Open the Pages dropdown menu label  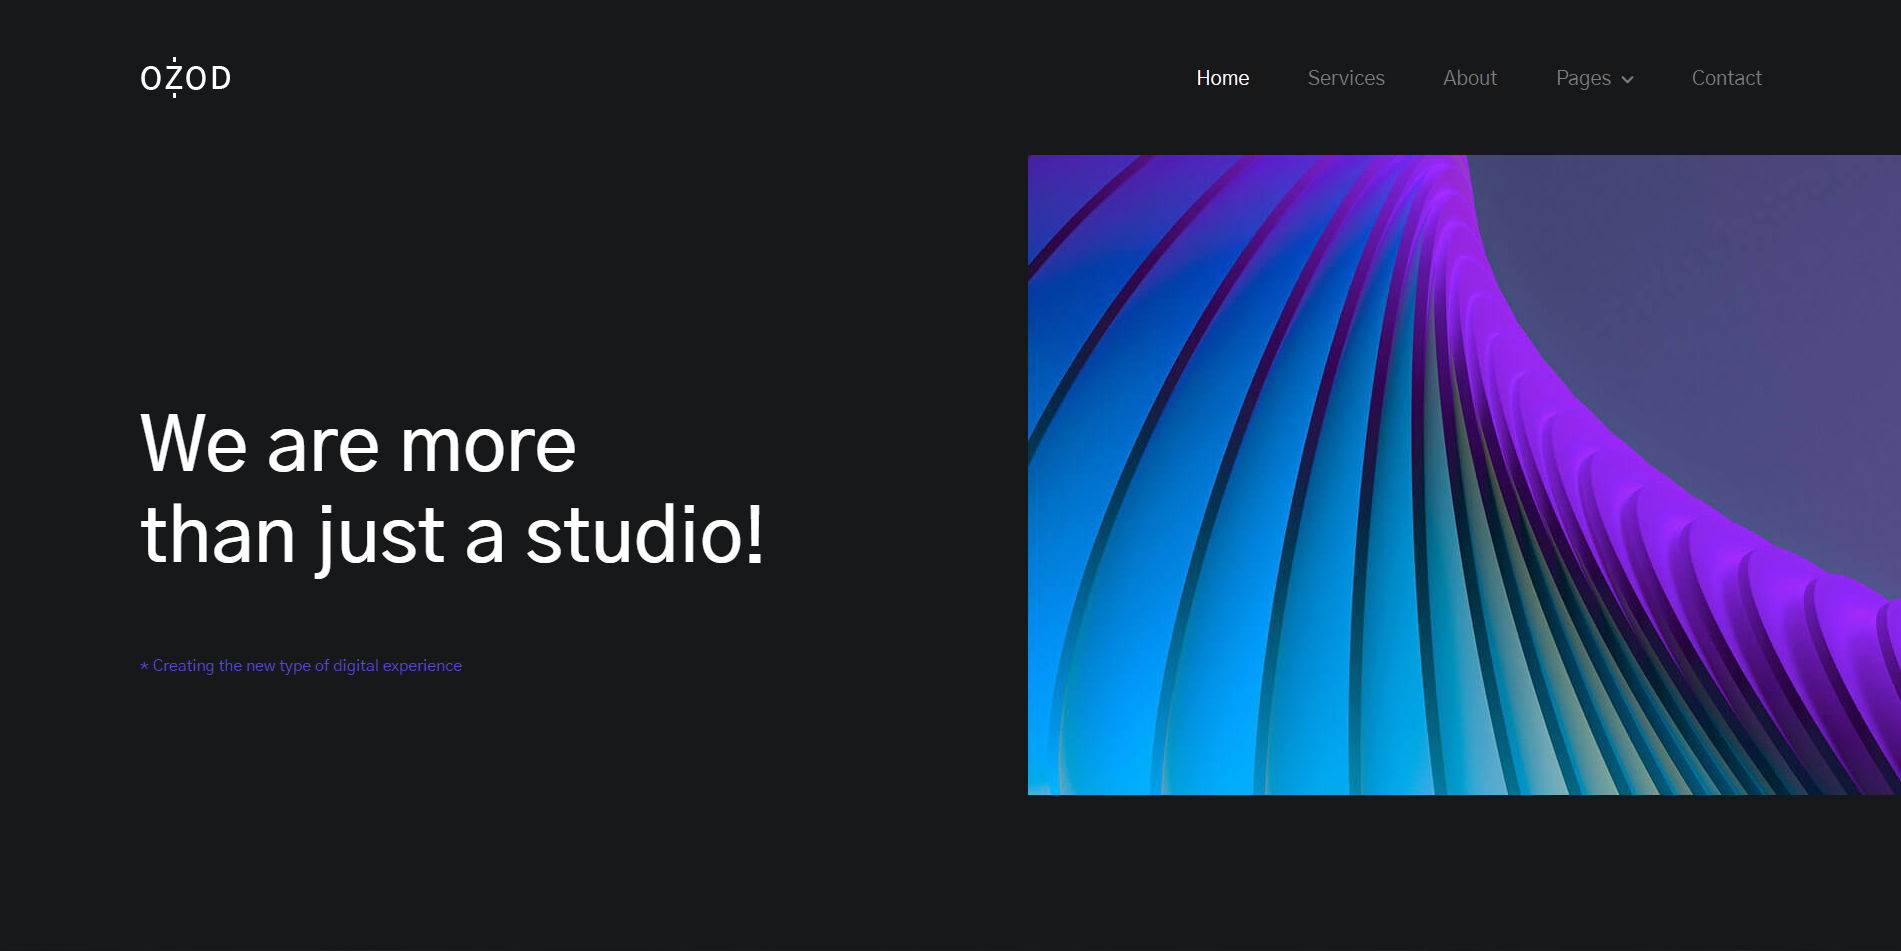(x=1582, y=78)
